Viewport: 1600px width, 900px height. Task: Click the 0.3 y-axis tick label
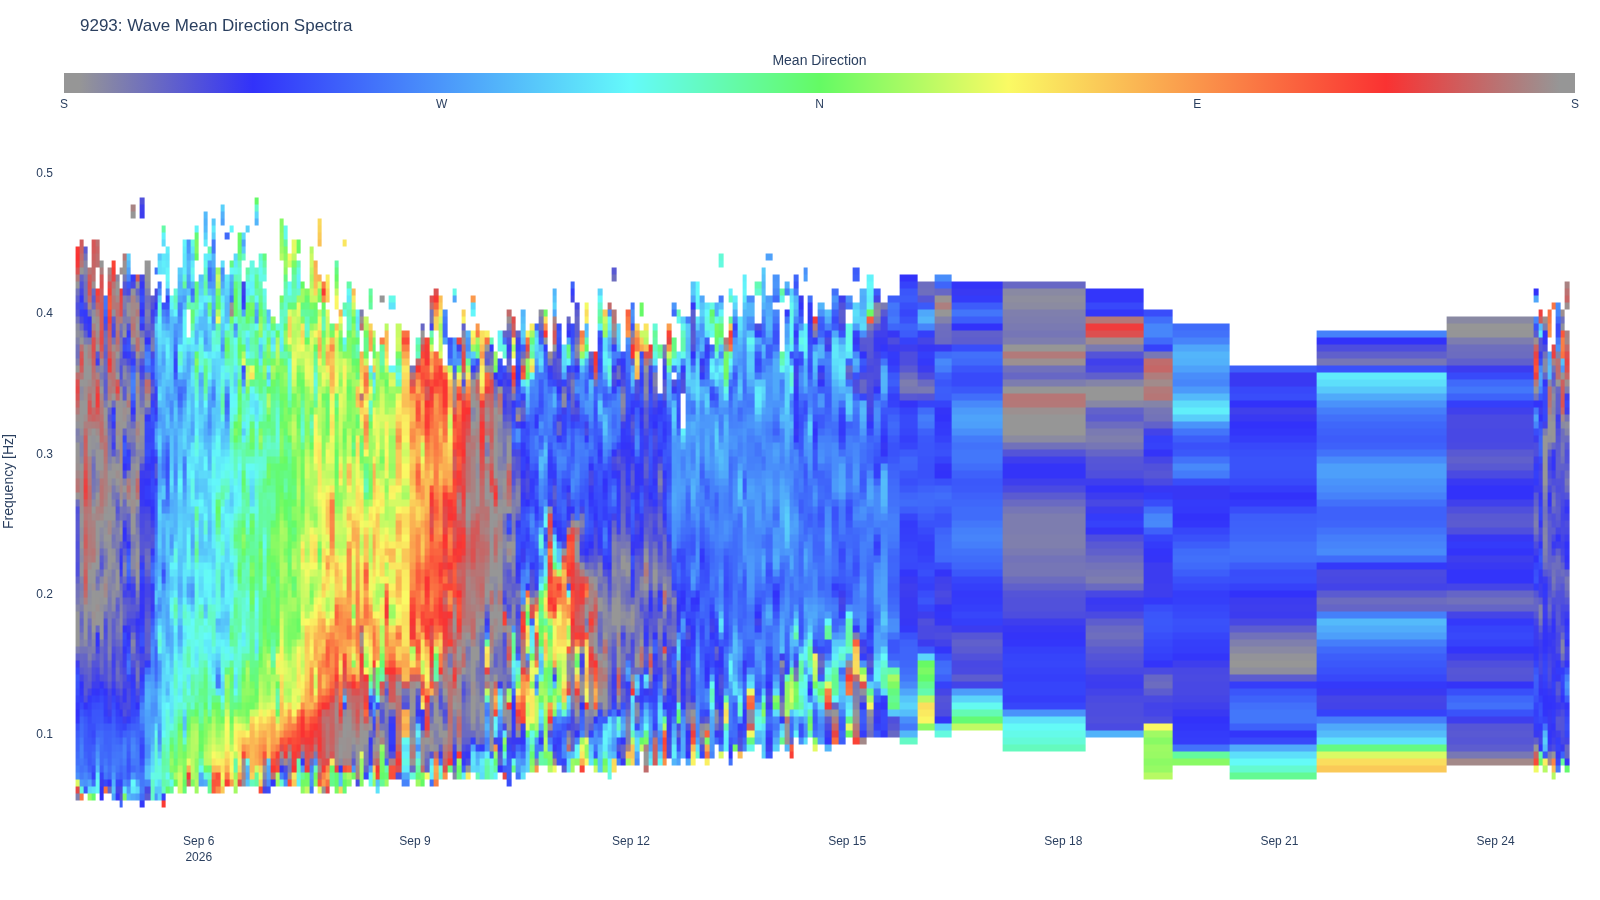pyautogui.click(x=45, y=454)
